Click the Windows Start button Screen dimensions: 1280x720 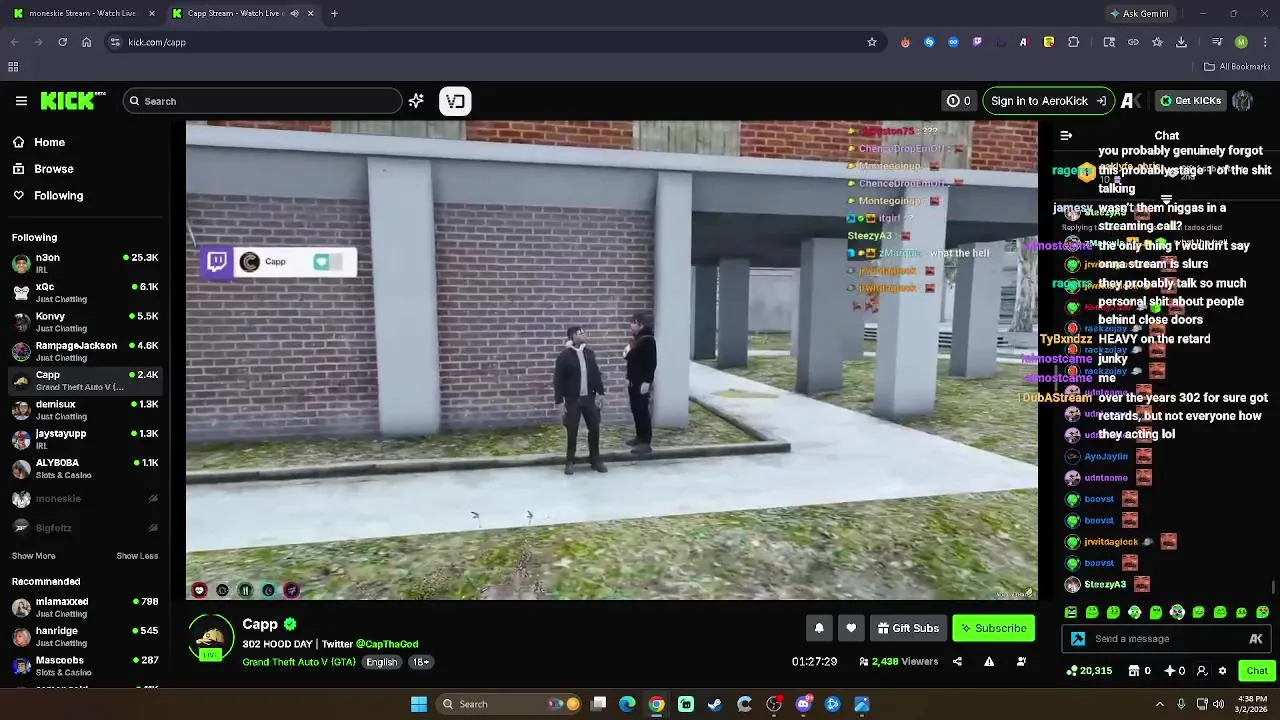coord(419,704)
